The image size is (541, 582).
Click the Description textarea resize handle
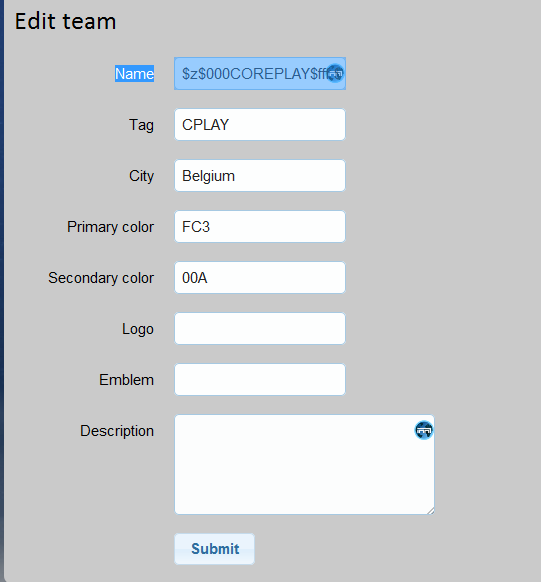pos(431,511)
